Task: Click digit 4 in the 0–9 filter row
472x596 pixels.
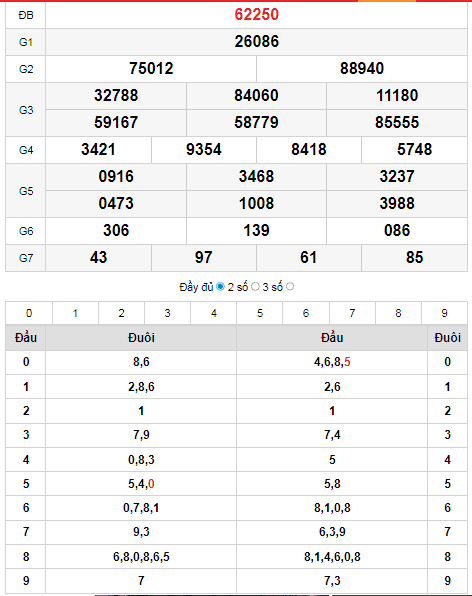Action: [x=214, y=313]
